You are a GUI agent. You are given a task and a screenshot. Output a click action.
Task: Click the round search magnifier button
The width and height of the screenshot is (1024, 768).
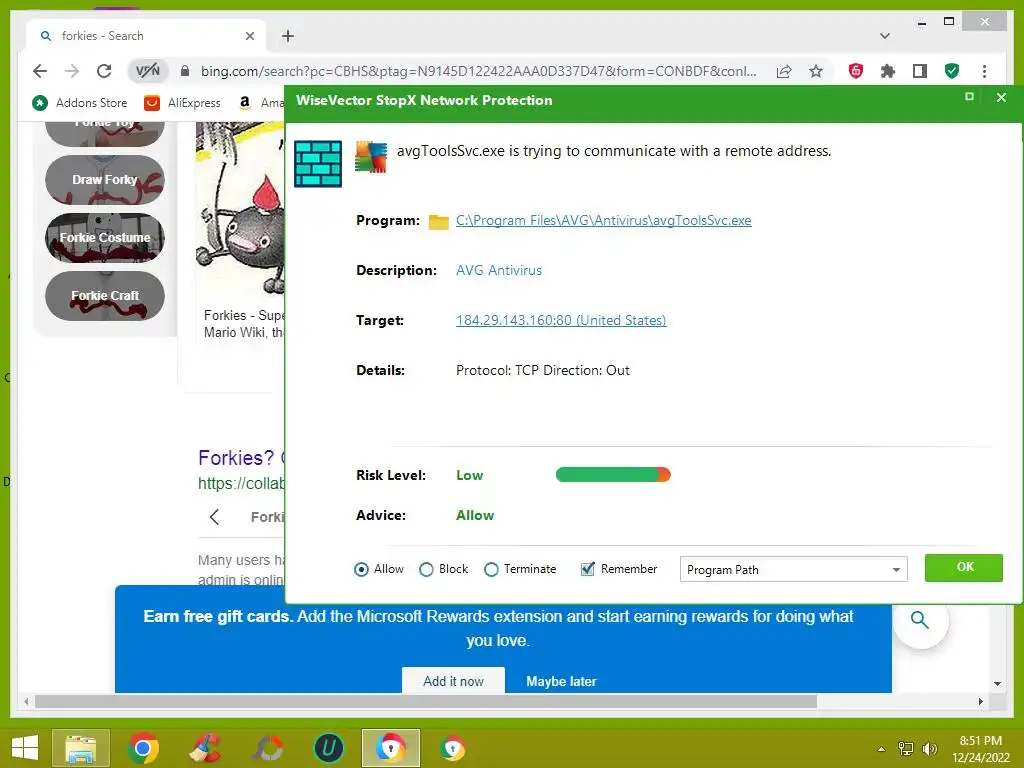click(920, 620)
